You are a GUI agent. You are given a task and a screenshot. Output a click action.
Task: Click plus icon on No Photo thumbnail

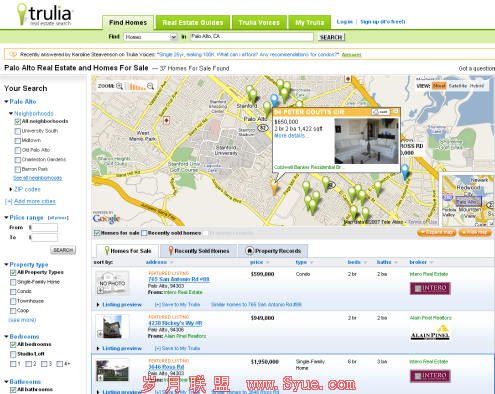(100, 291)
